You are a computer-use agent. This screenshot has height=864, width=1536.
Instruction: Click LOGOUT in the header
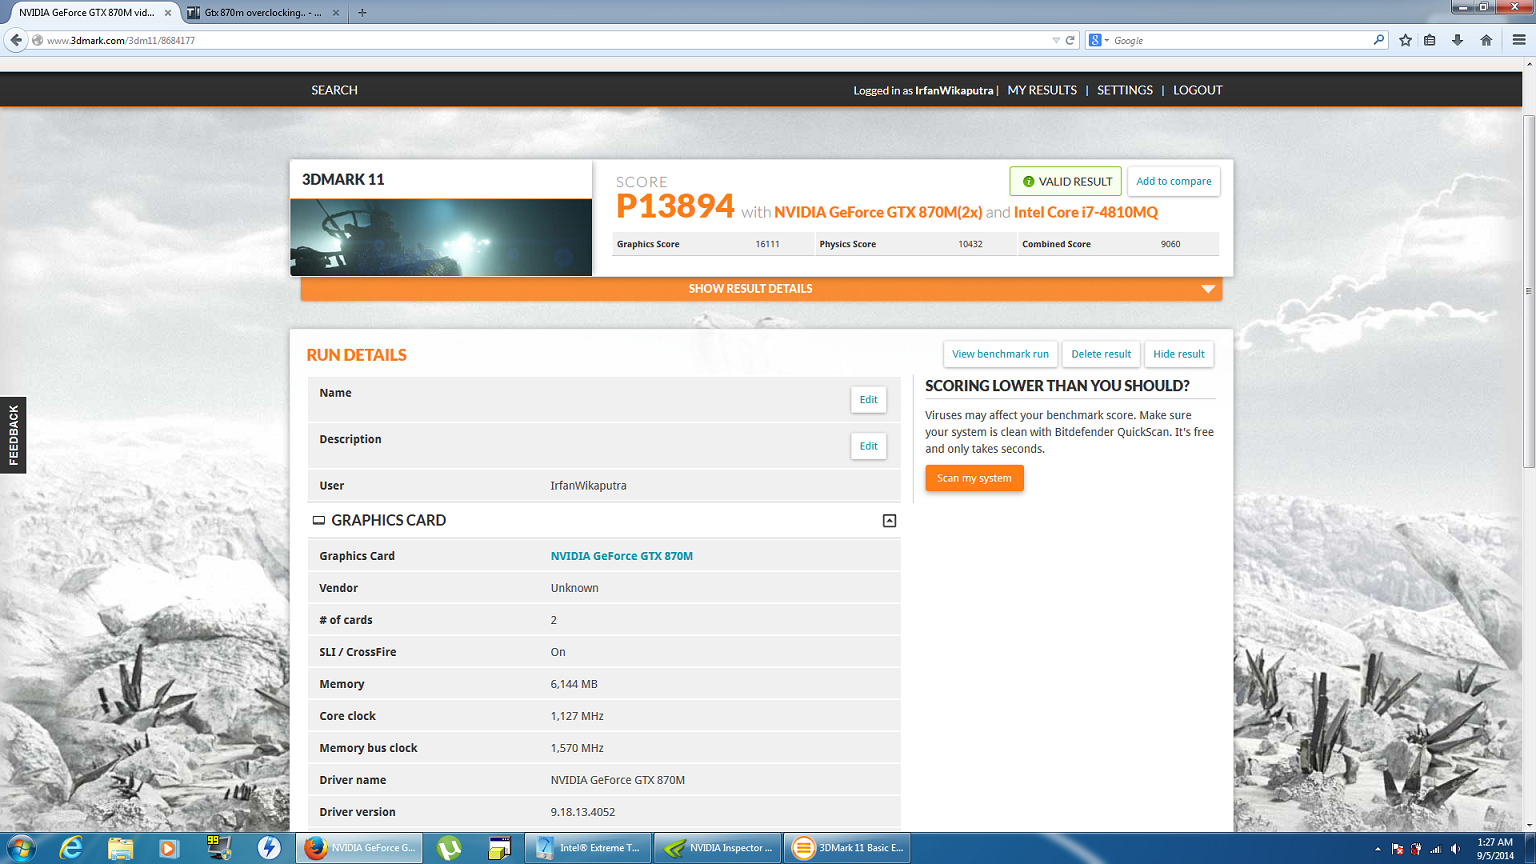tap(1198, 90)
